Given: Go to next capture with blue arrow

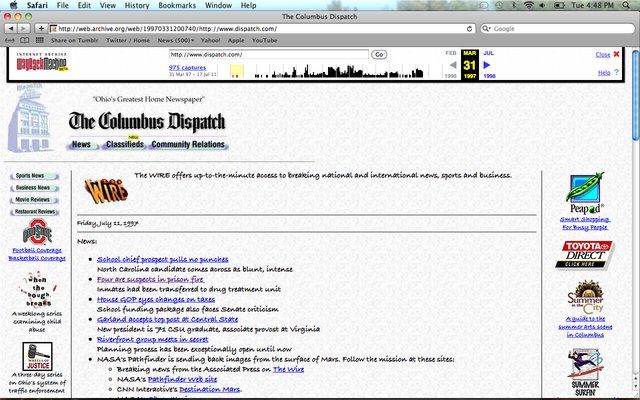Looking at the screenshot, I should [x=487, y=64].
